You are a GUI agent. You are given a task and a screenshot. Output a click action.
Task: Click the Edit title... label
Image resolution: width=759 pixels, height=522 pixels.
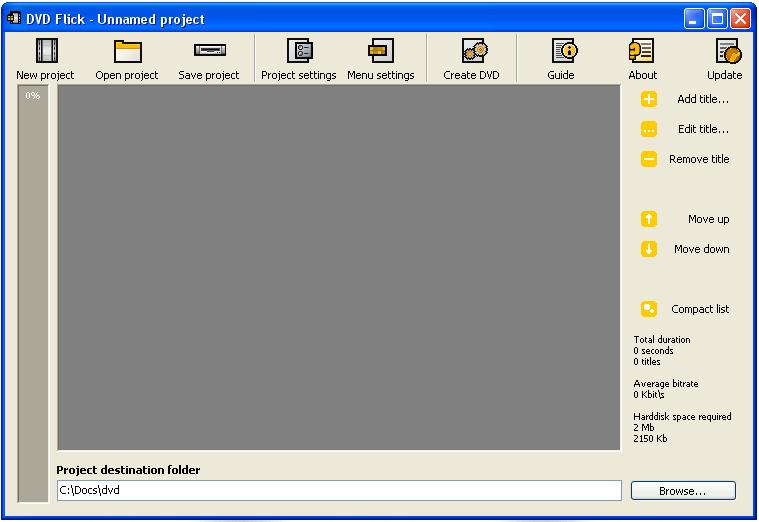pyautogui.click(x=703, y=129)
